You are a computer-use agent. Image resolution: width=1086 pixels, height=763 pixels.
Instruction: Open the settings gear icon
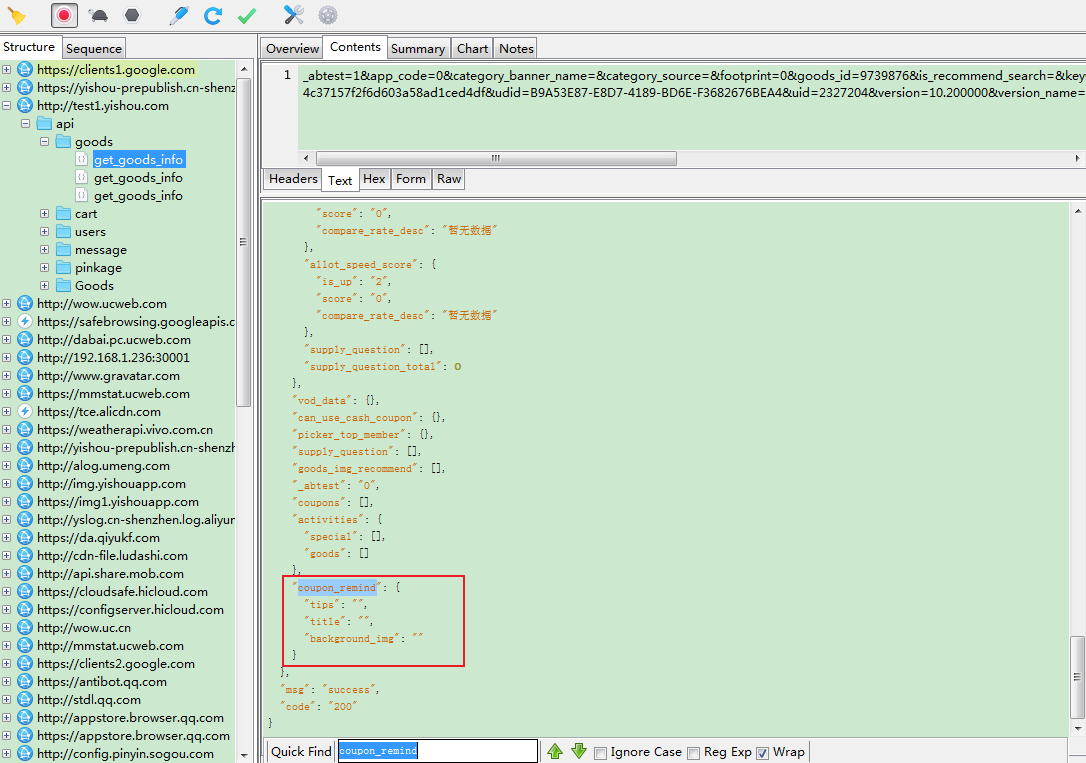pos(328,15)
